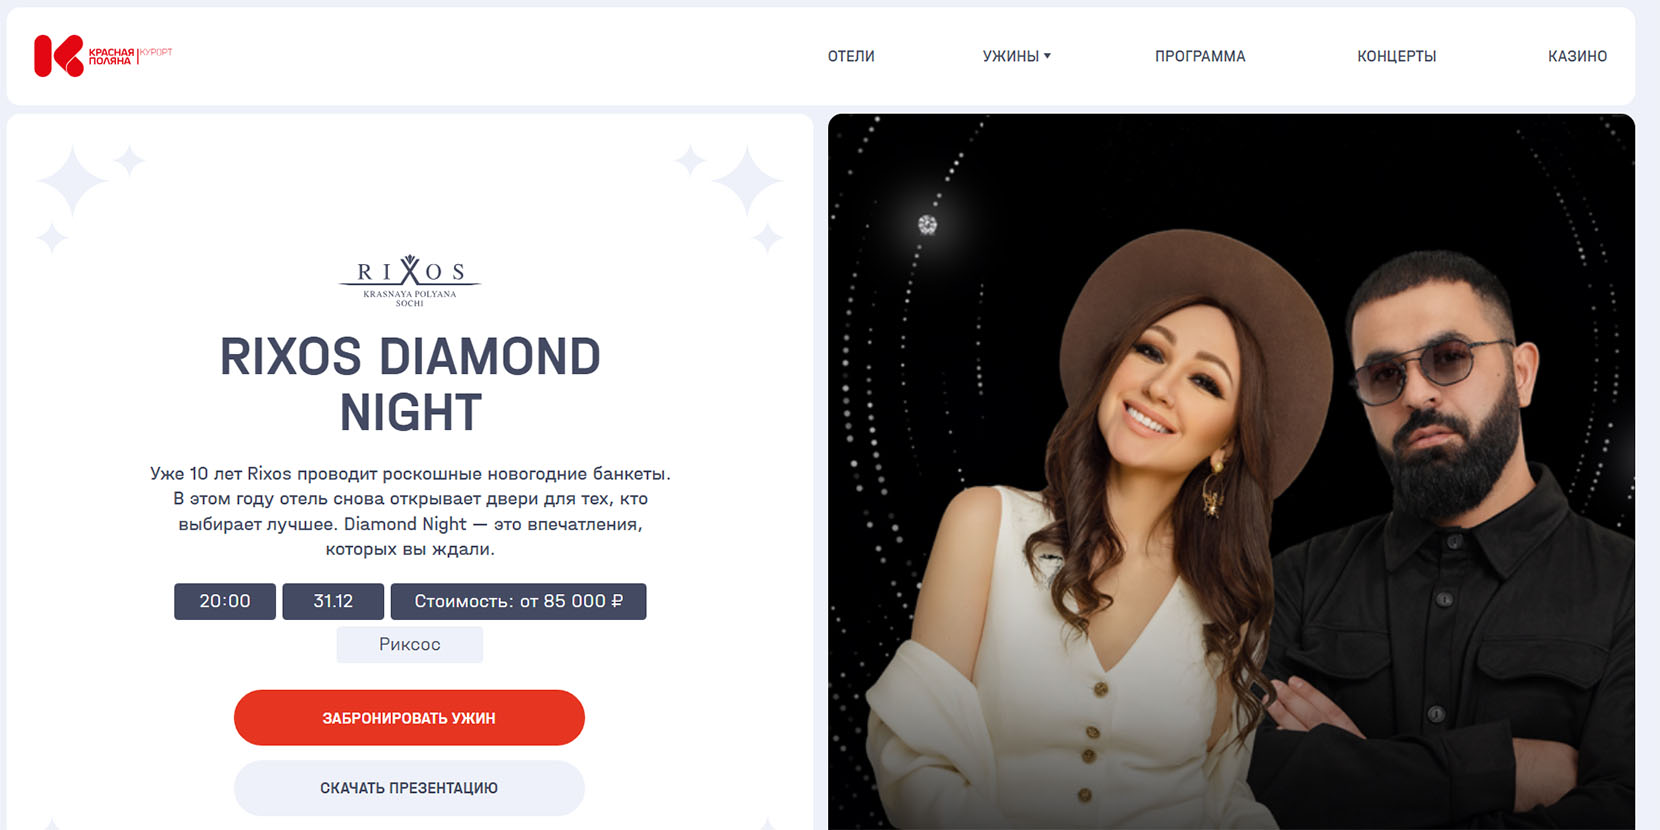Click the sparkling diamond in the banner
Image resolution: width=1660 pixels, height=830 pixels.
coord(928,225)
